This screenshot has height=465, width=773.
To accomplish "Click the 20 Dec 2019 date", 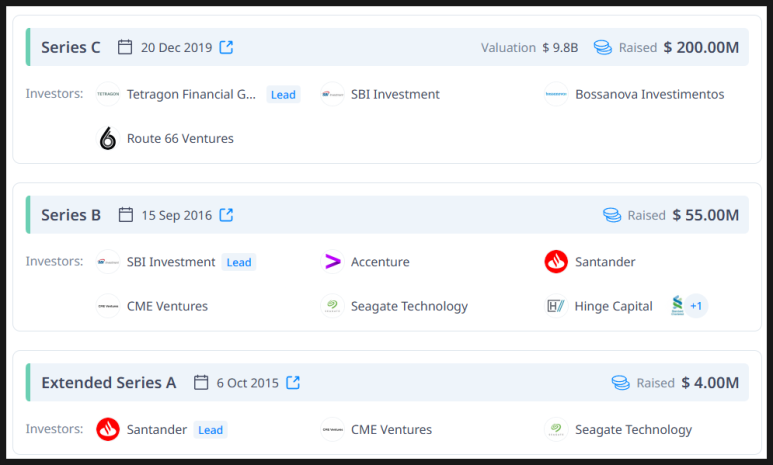I will click(x=176, y=47).
